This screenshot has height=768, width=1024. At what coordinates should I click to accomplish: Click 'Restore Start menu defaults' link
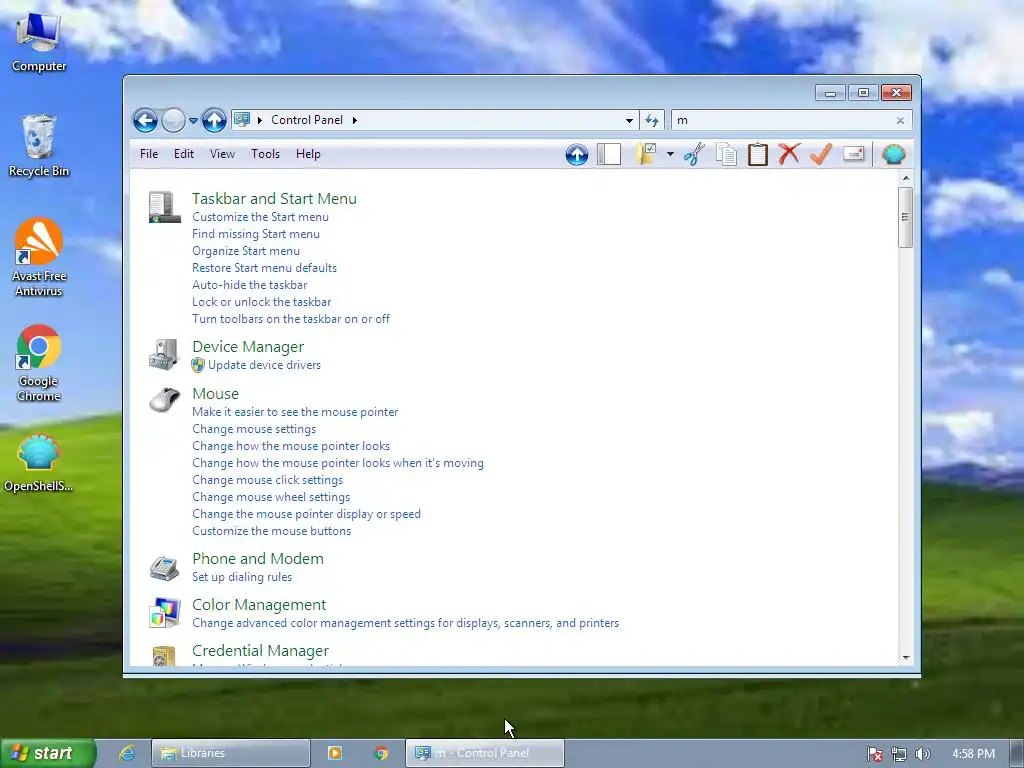(x=264, y=268)
